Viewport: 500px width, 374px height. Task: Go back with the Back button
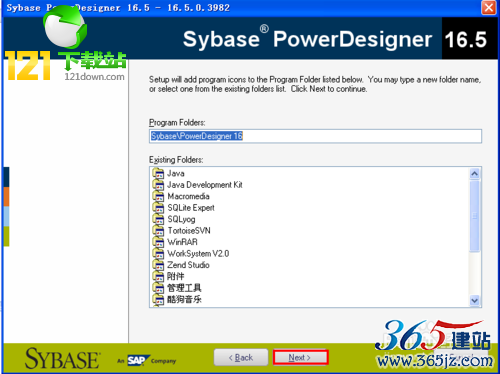(x=241, y=357)
